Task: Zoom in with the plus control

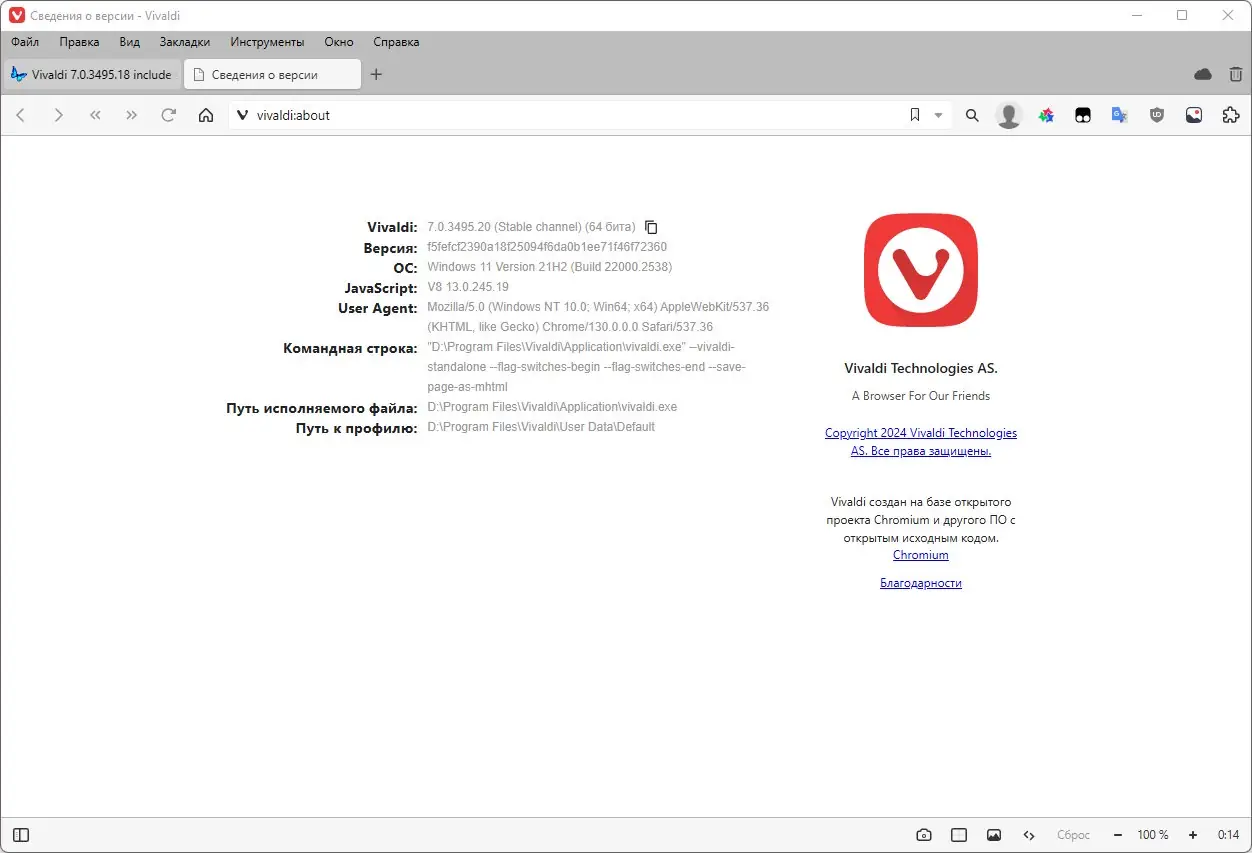Action: pyautogui.click(x=1191, y=834)
